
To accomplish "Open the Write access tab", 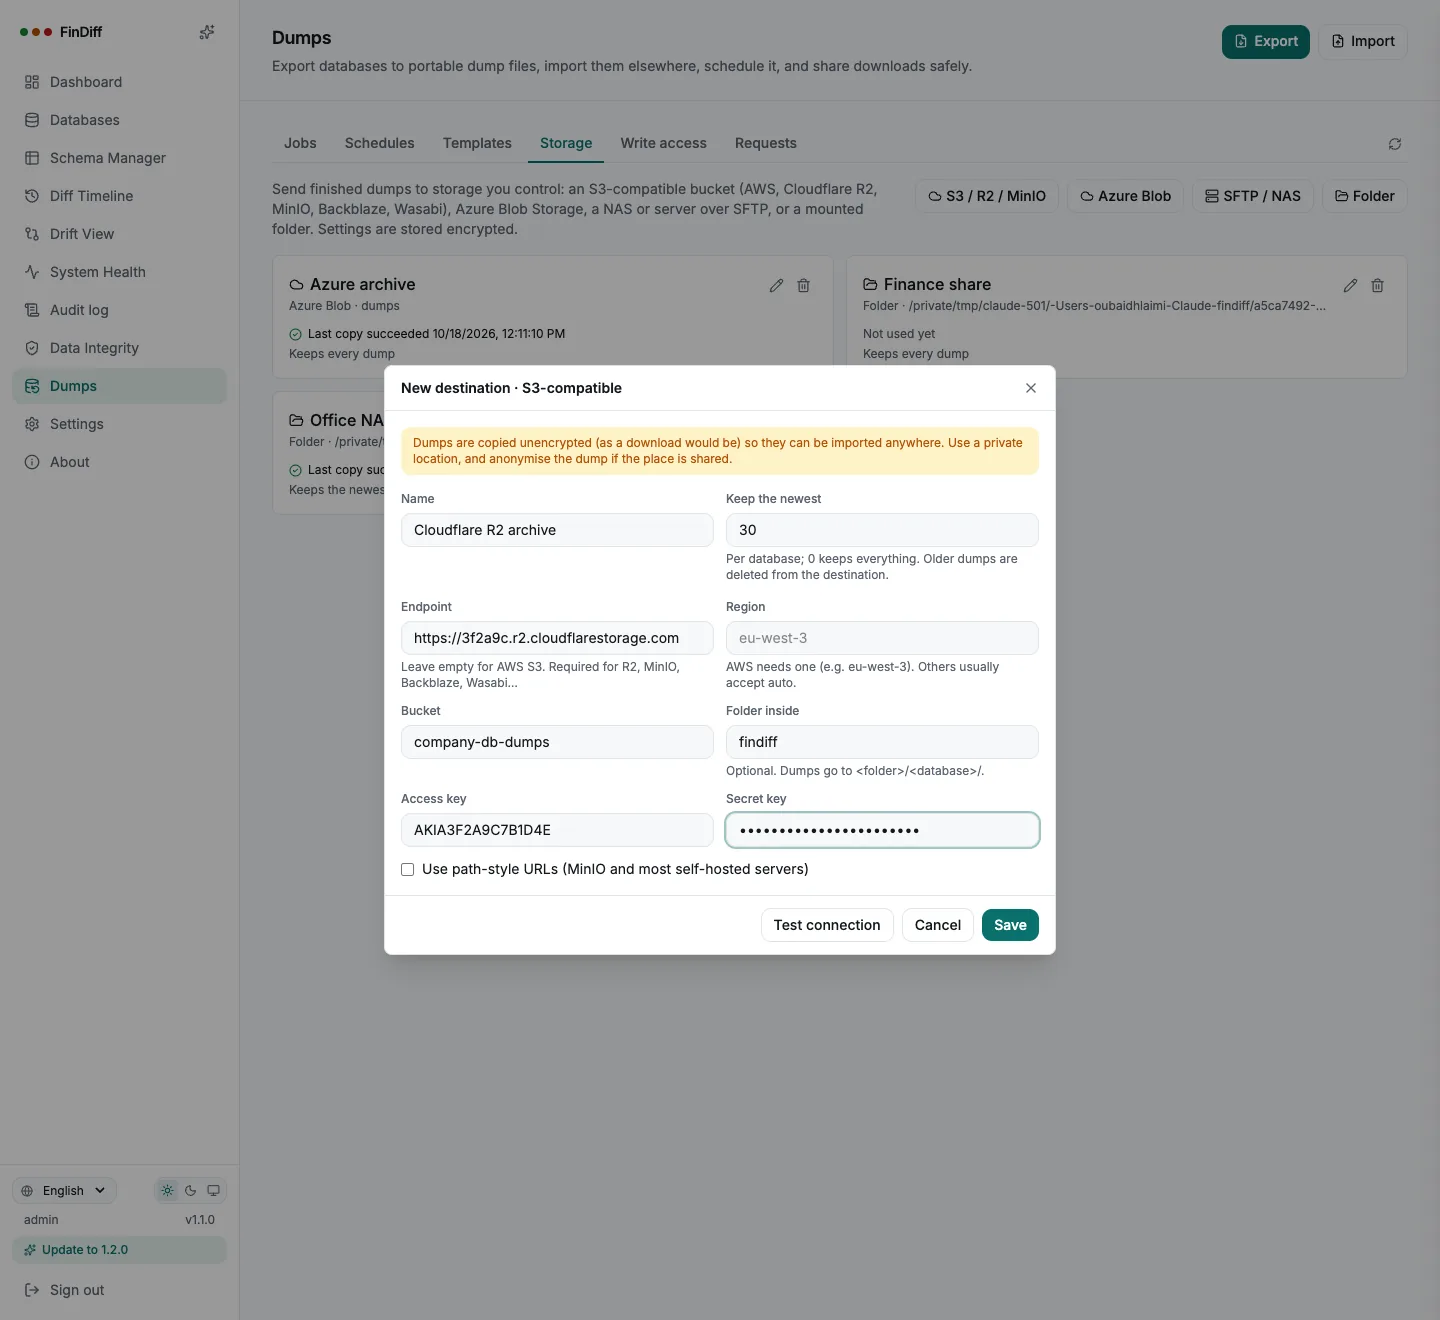I will point(663,143).
